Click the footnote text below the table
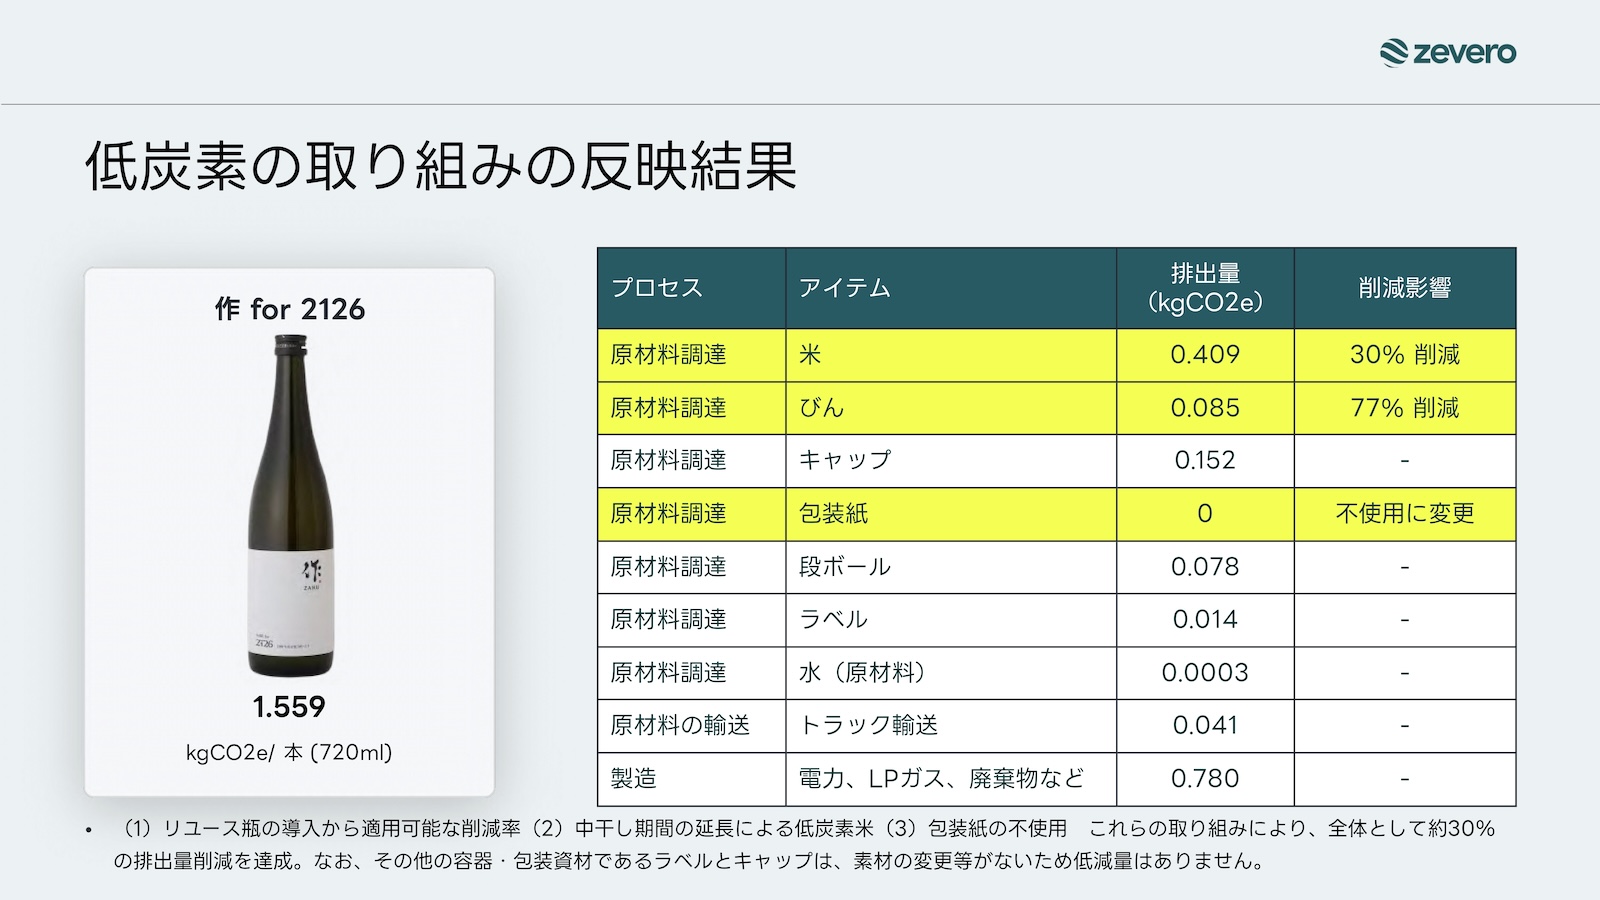 (x=800, y=845)
